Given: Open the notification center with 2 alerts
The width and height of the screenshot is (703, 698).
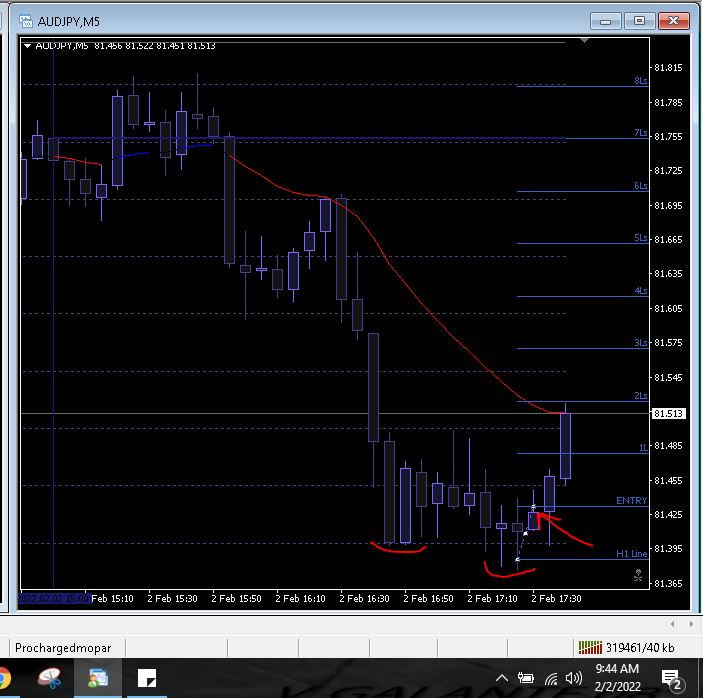Looking at the screenshot, I should 672,679.
